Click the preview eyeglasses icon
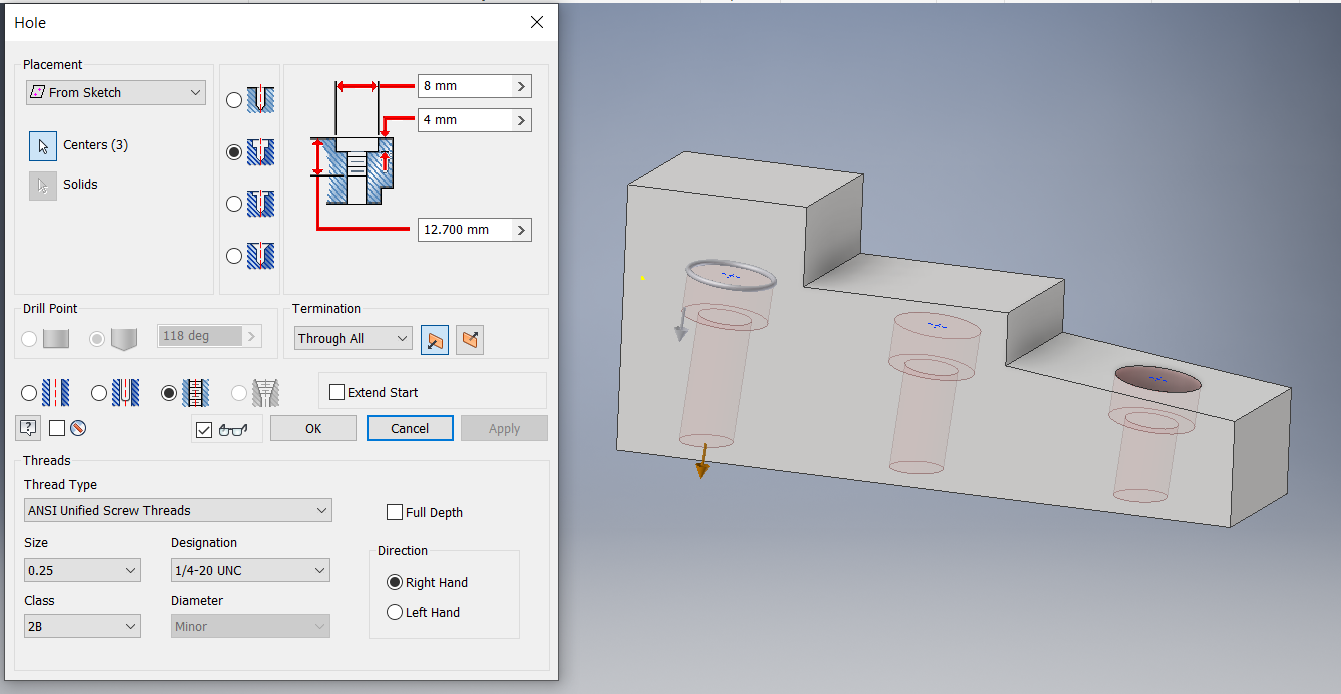The height and width of the screenshot is (694, 1341). tap(232, 429)
